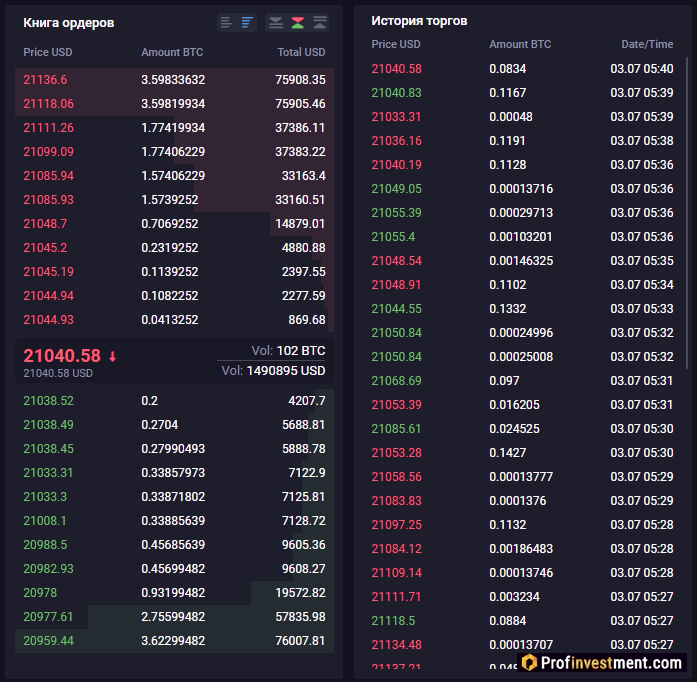Select the non-cumulative depth view icon
697x682 pixels.
(226, 22)
